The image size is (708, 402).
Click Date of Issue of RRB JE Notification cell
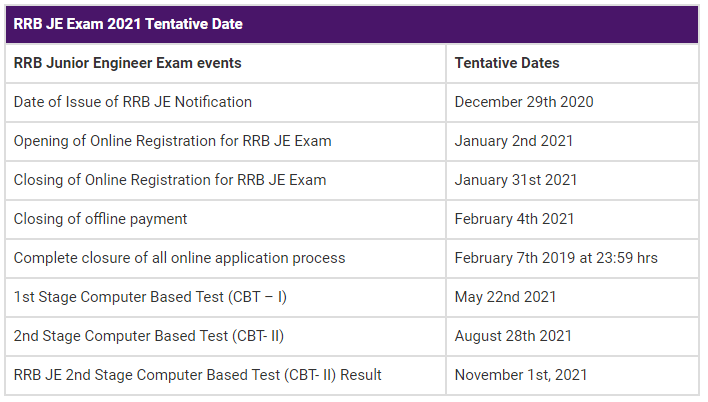225,102
